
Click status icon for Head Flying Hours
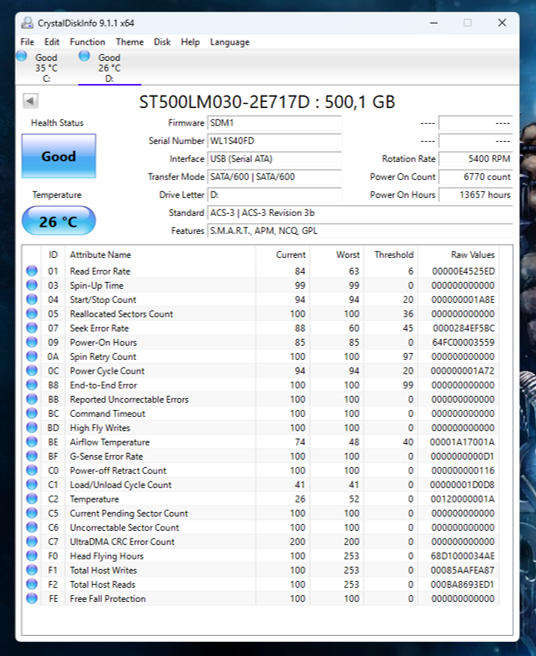coord(32,555)
